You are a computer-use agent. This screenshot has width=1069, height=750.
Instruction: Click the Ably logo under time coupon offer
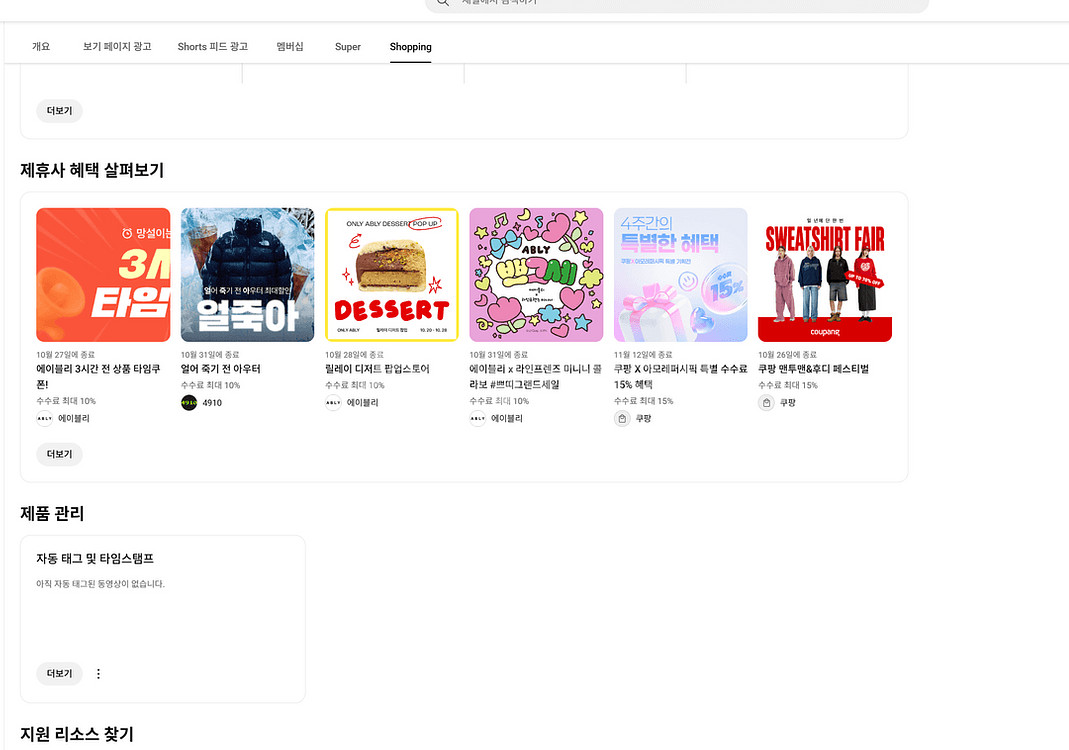(x=45, y=419)
